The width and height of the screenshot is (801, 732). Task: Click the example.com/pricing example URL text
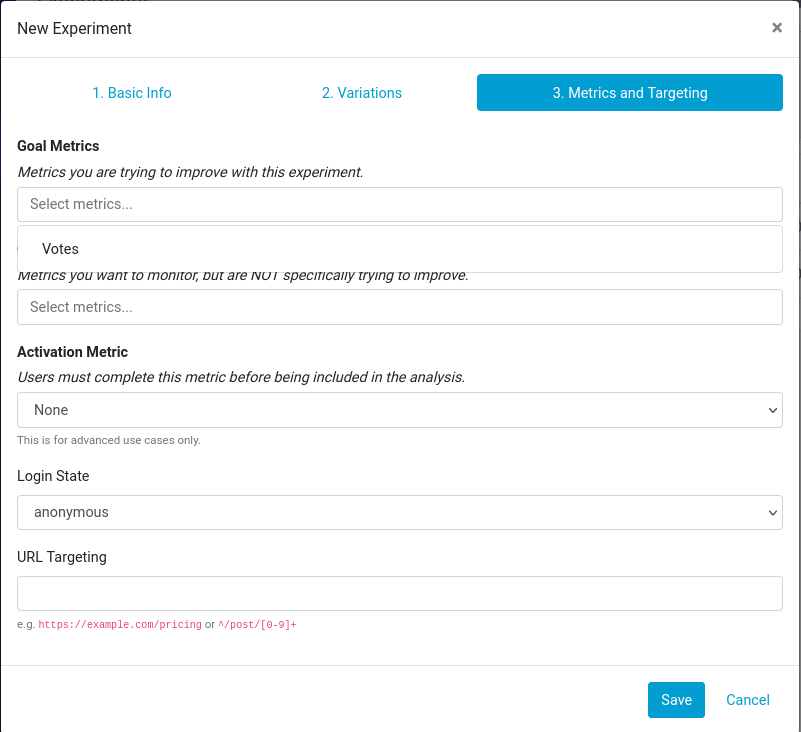[x=120, y=625]
